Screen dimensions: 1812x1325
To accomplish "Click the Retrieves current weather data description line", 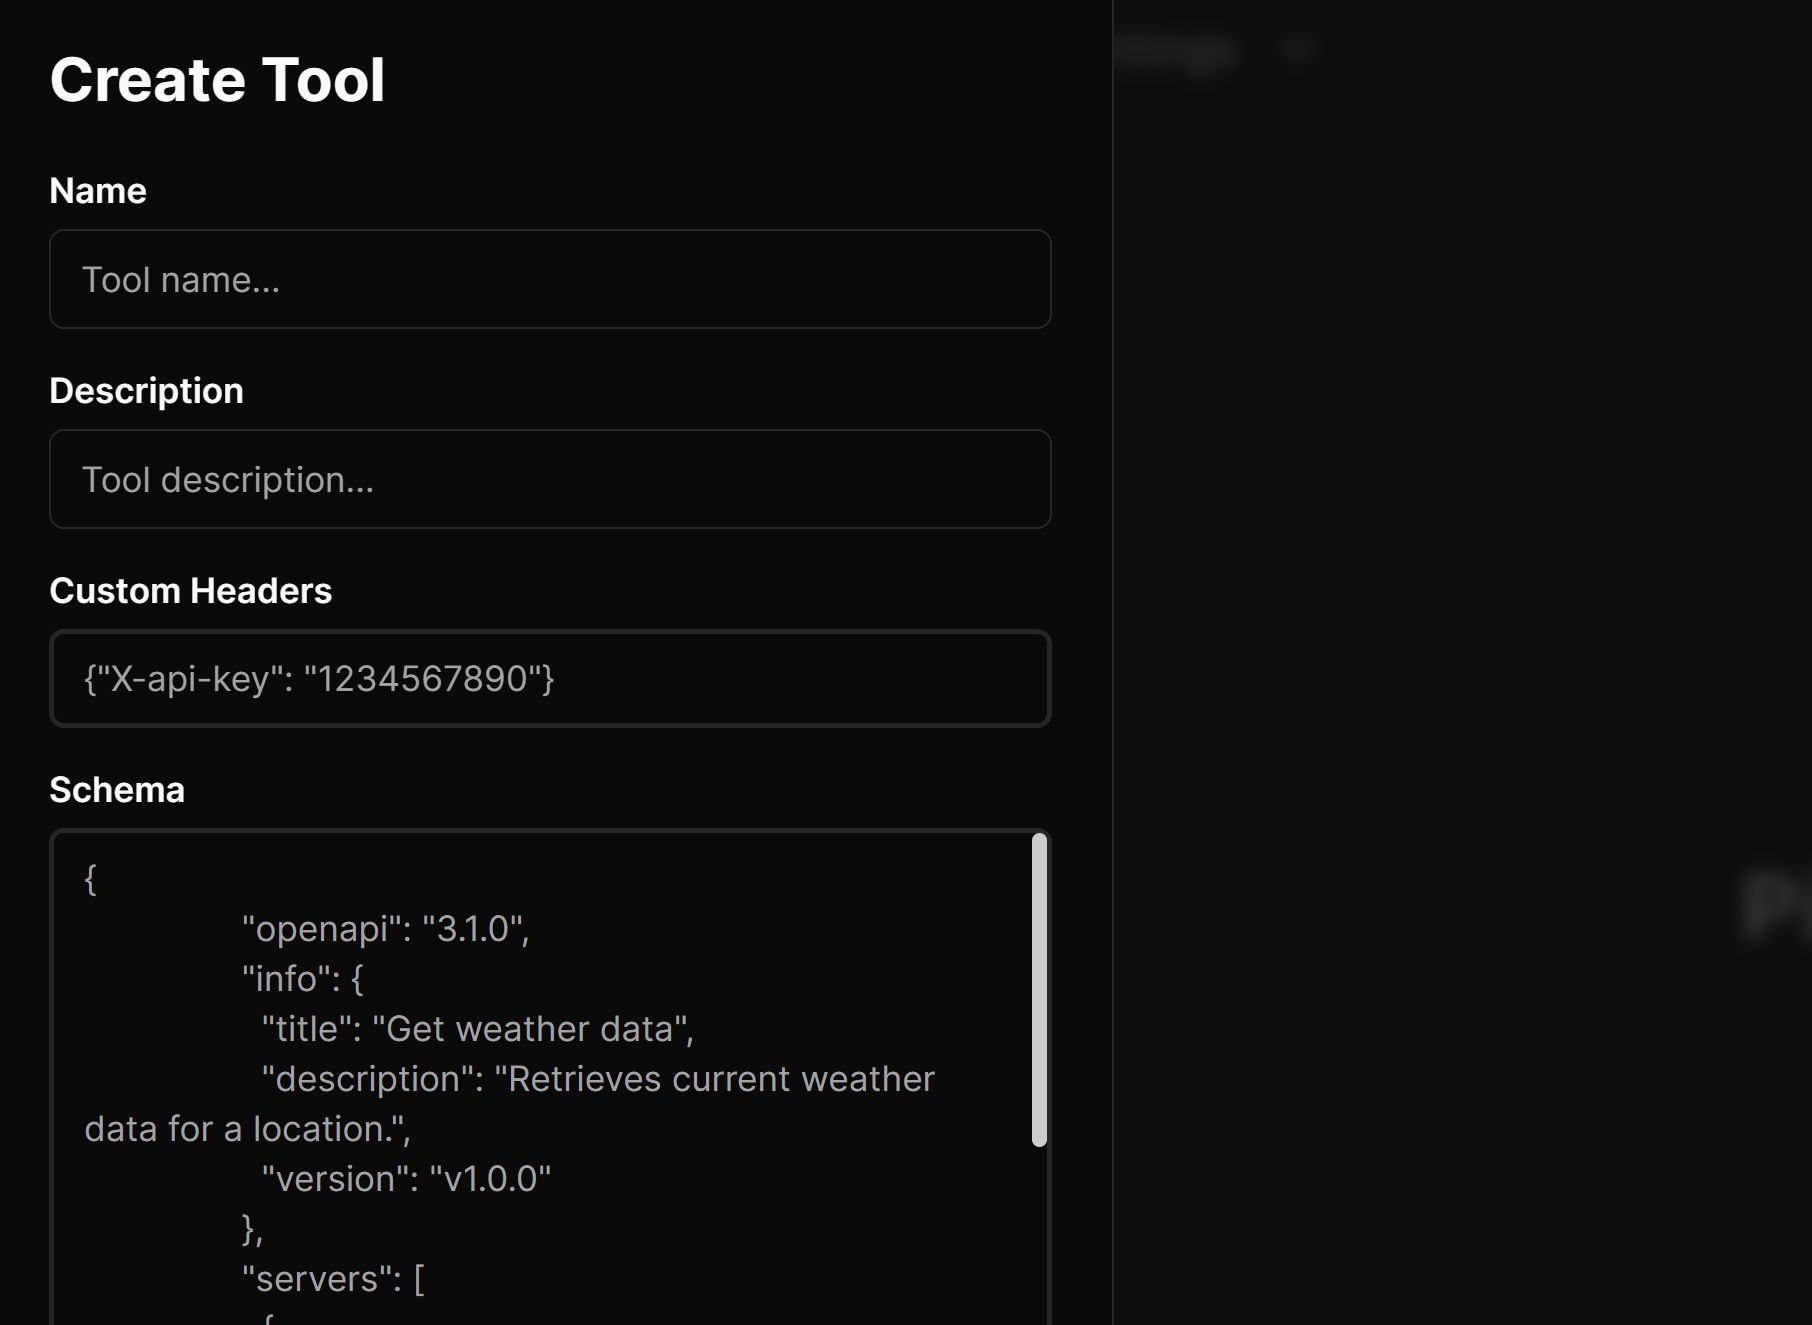I will coord(598,1078).
